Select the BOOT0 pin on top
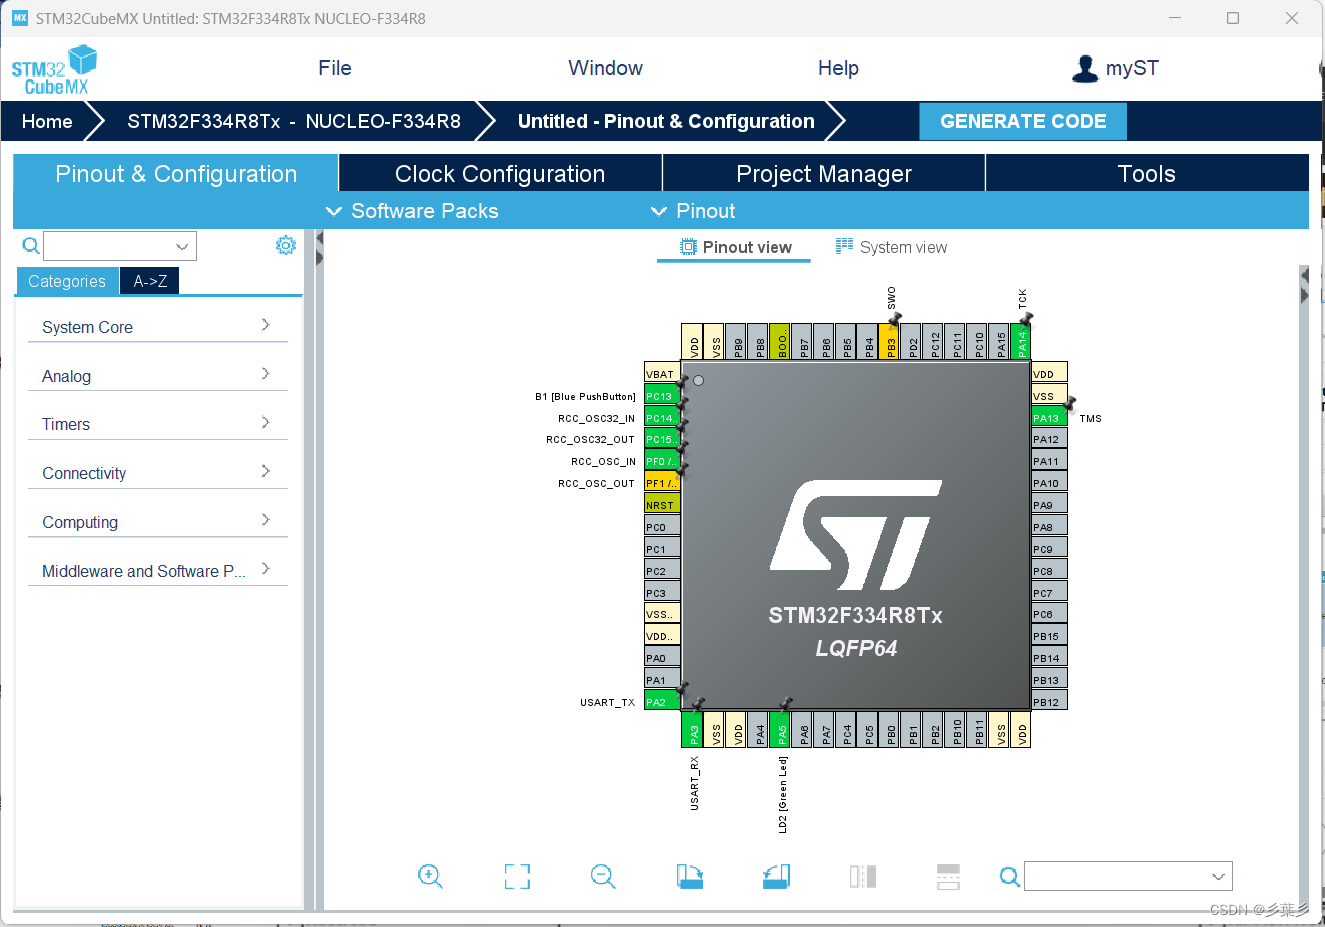Image resolution: width=1325 pixels, height=927 pixels. [781, 342]
